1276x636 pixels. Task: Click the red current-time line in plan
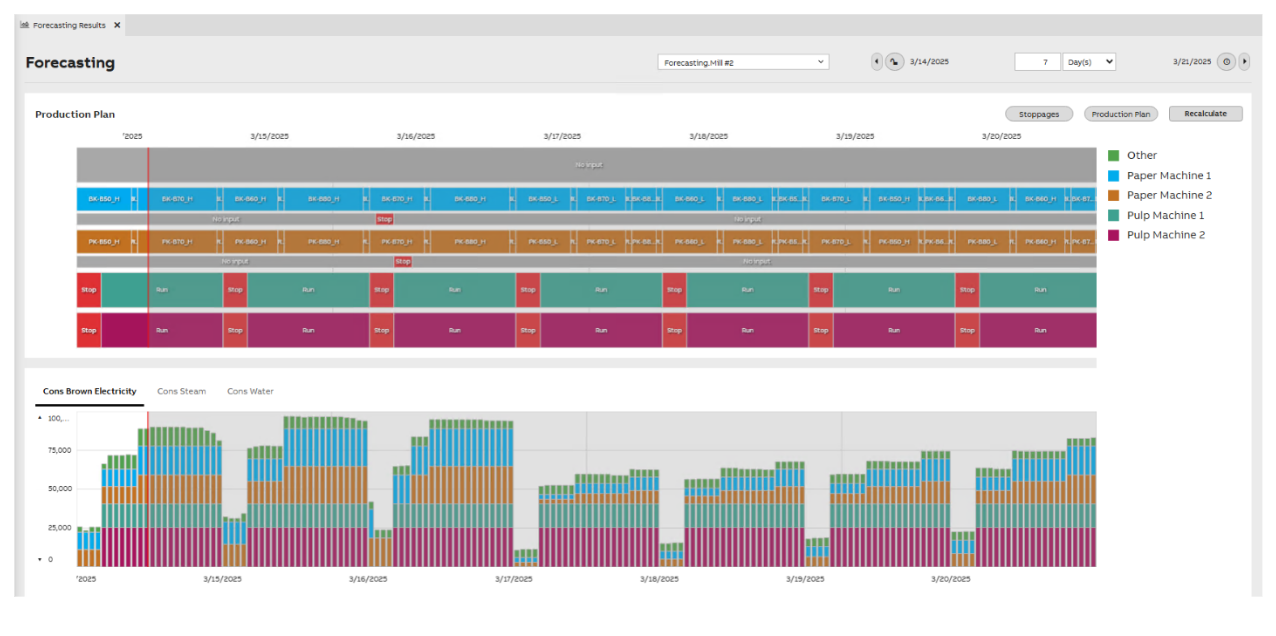click(148, 248)
